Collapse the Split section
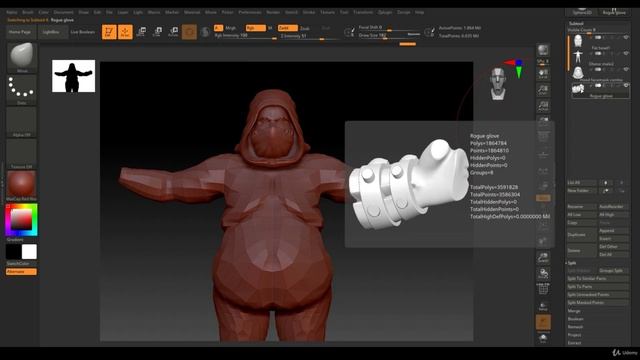640x360 pixels. (572, 263)
